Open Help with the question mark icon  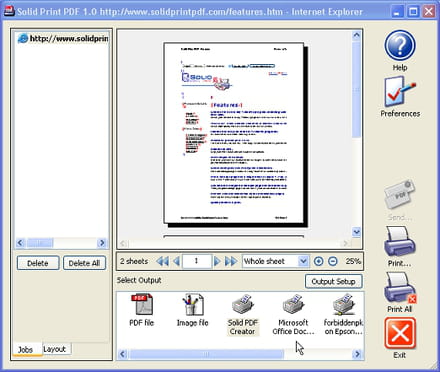pos(400,46)
